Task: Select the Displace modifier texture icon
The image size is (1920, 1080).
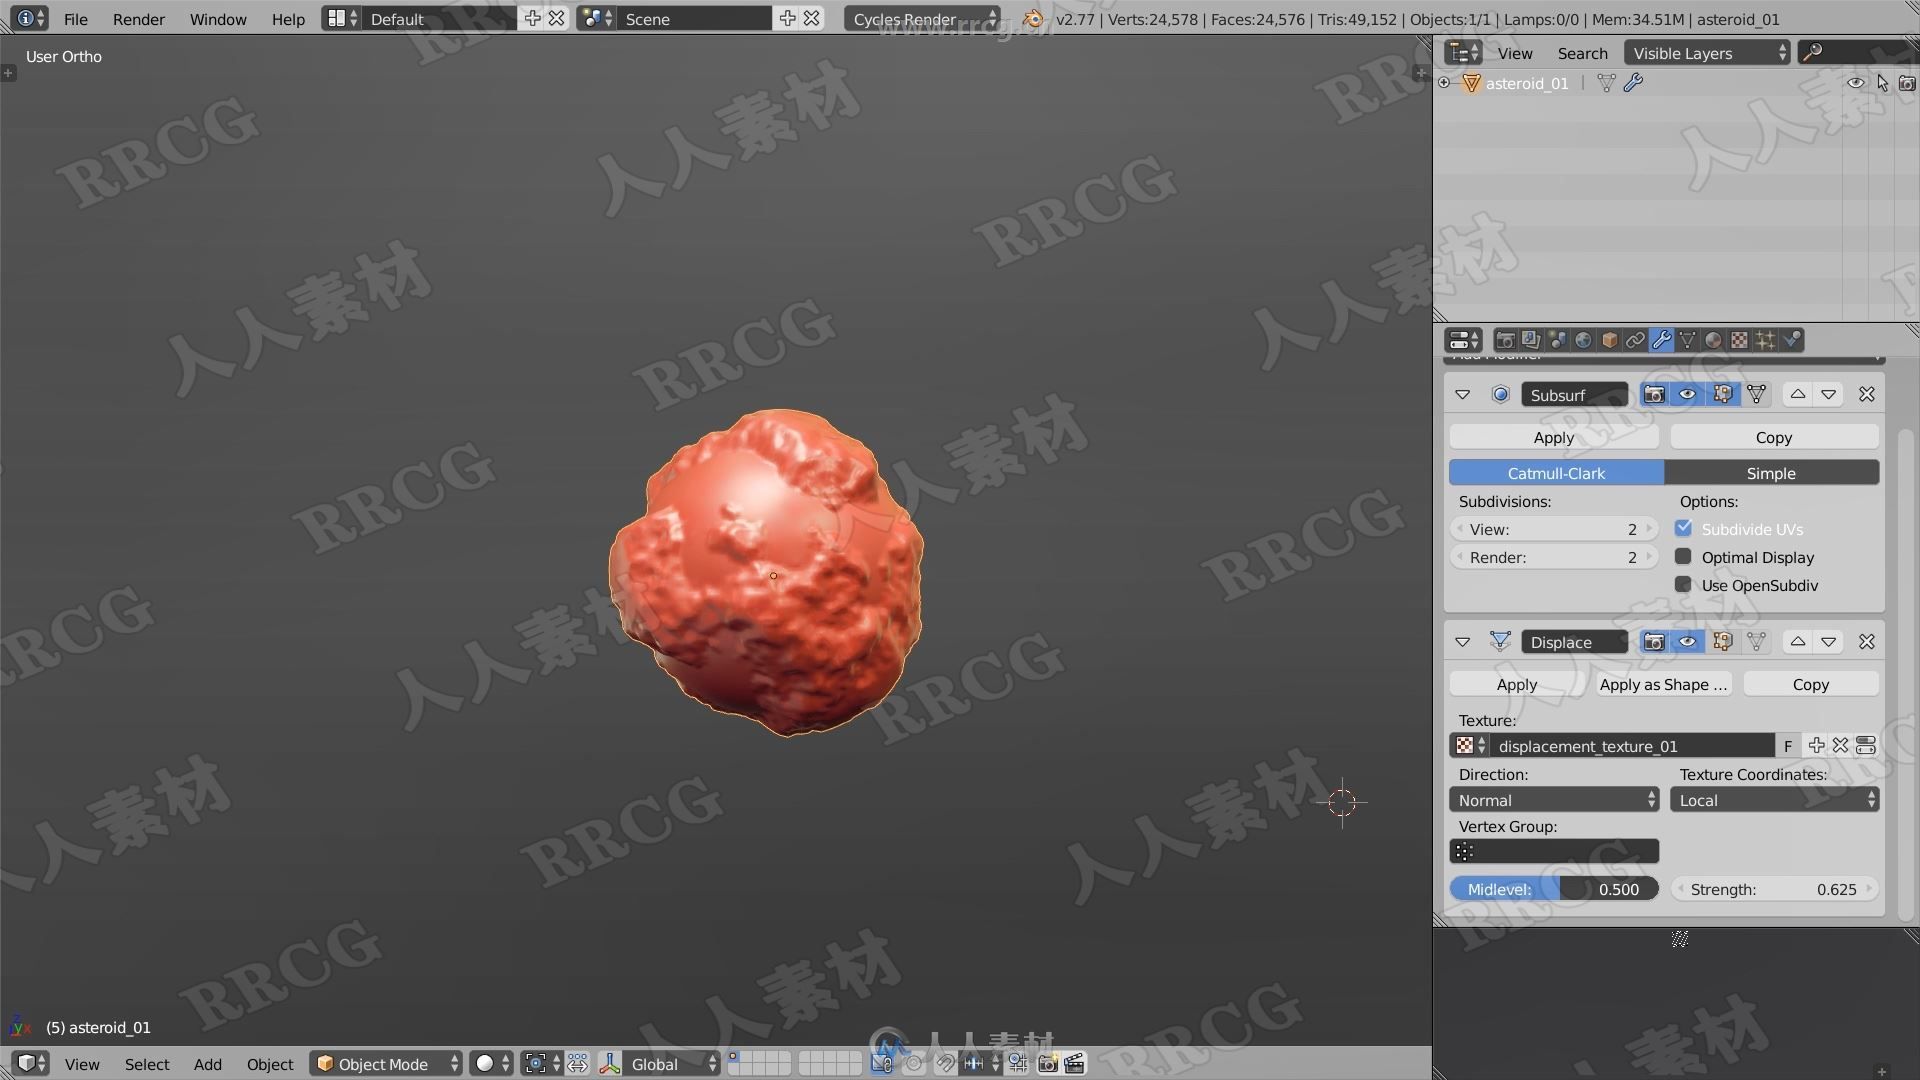Action: (x=1468, y=745)
